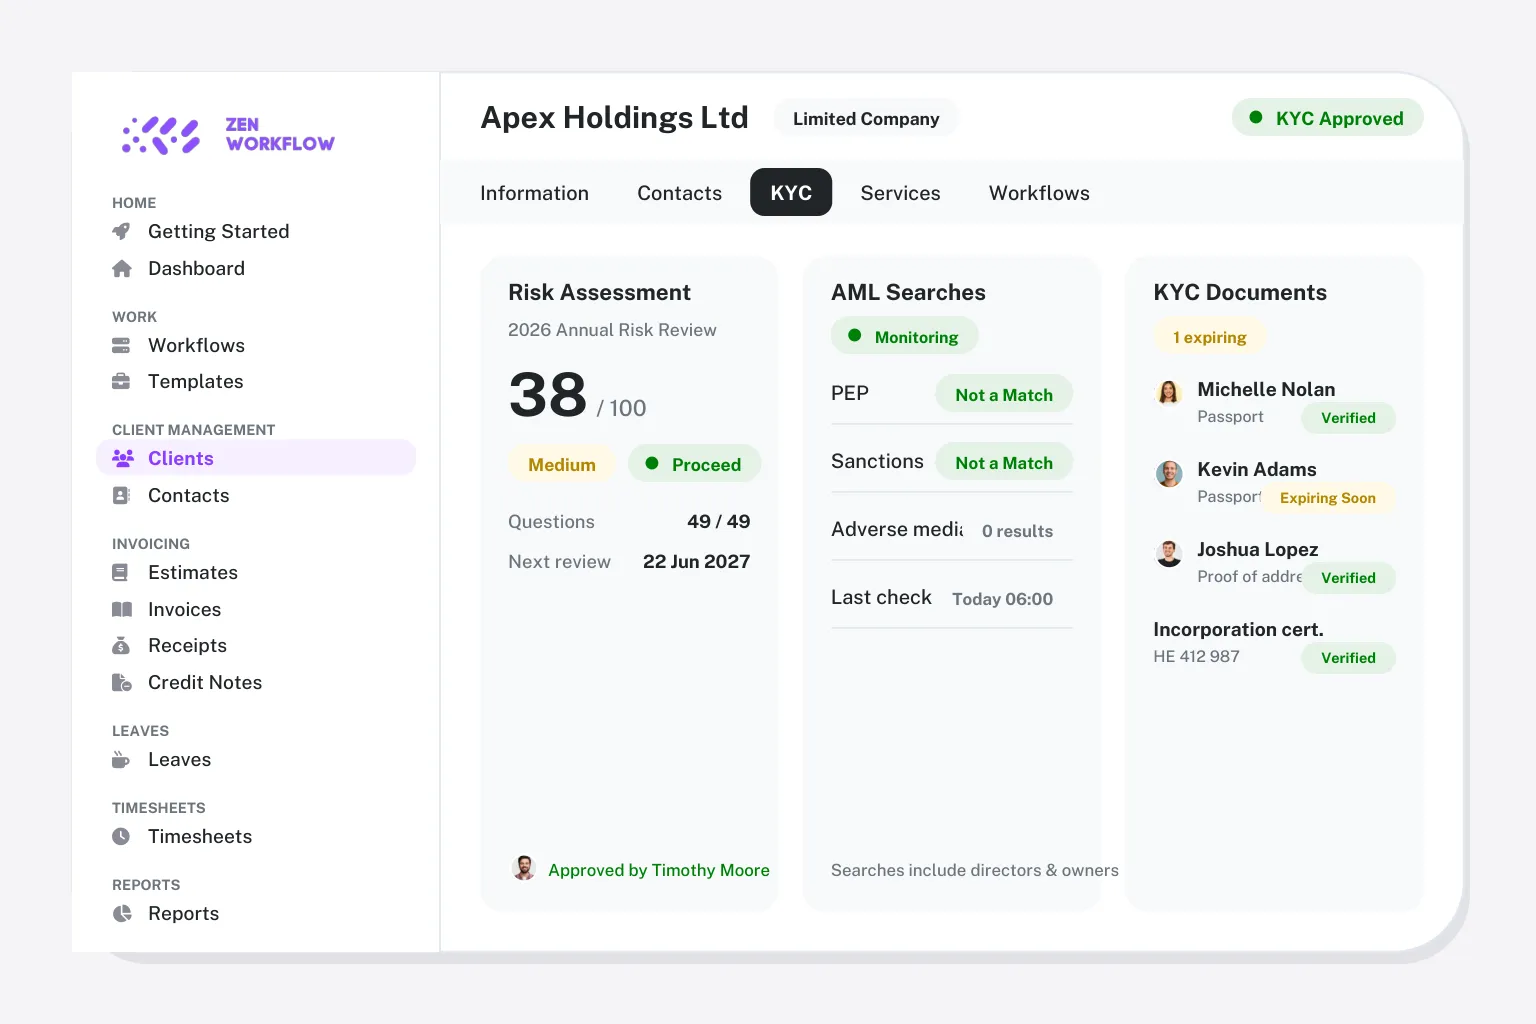
Task: Open the Workflows tab in client header
Action: [x=1039, y=193]
